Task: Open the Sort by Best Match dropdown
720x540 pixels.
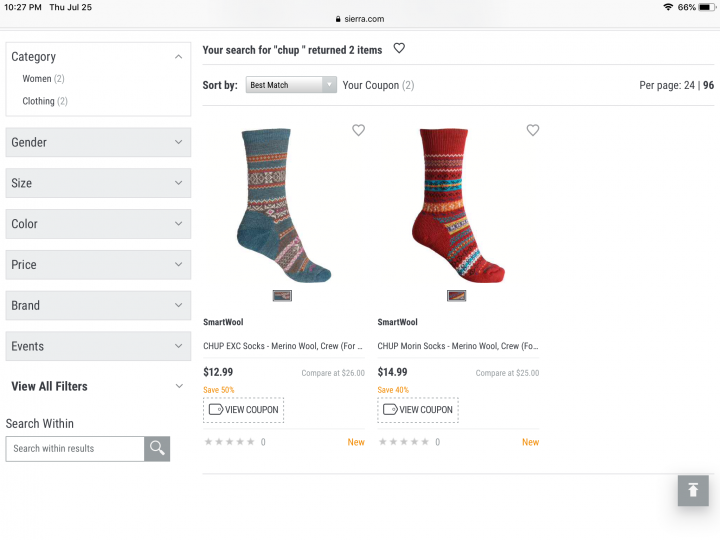Action: click(291, 85)
